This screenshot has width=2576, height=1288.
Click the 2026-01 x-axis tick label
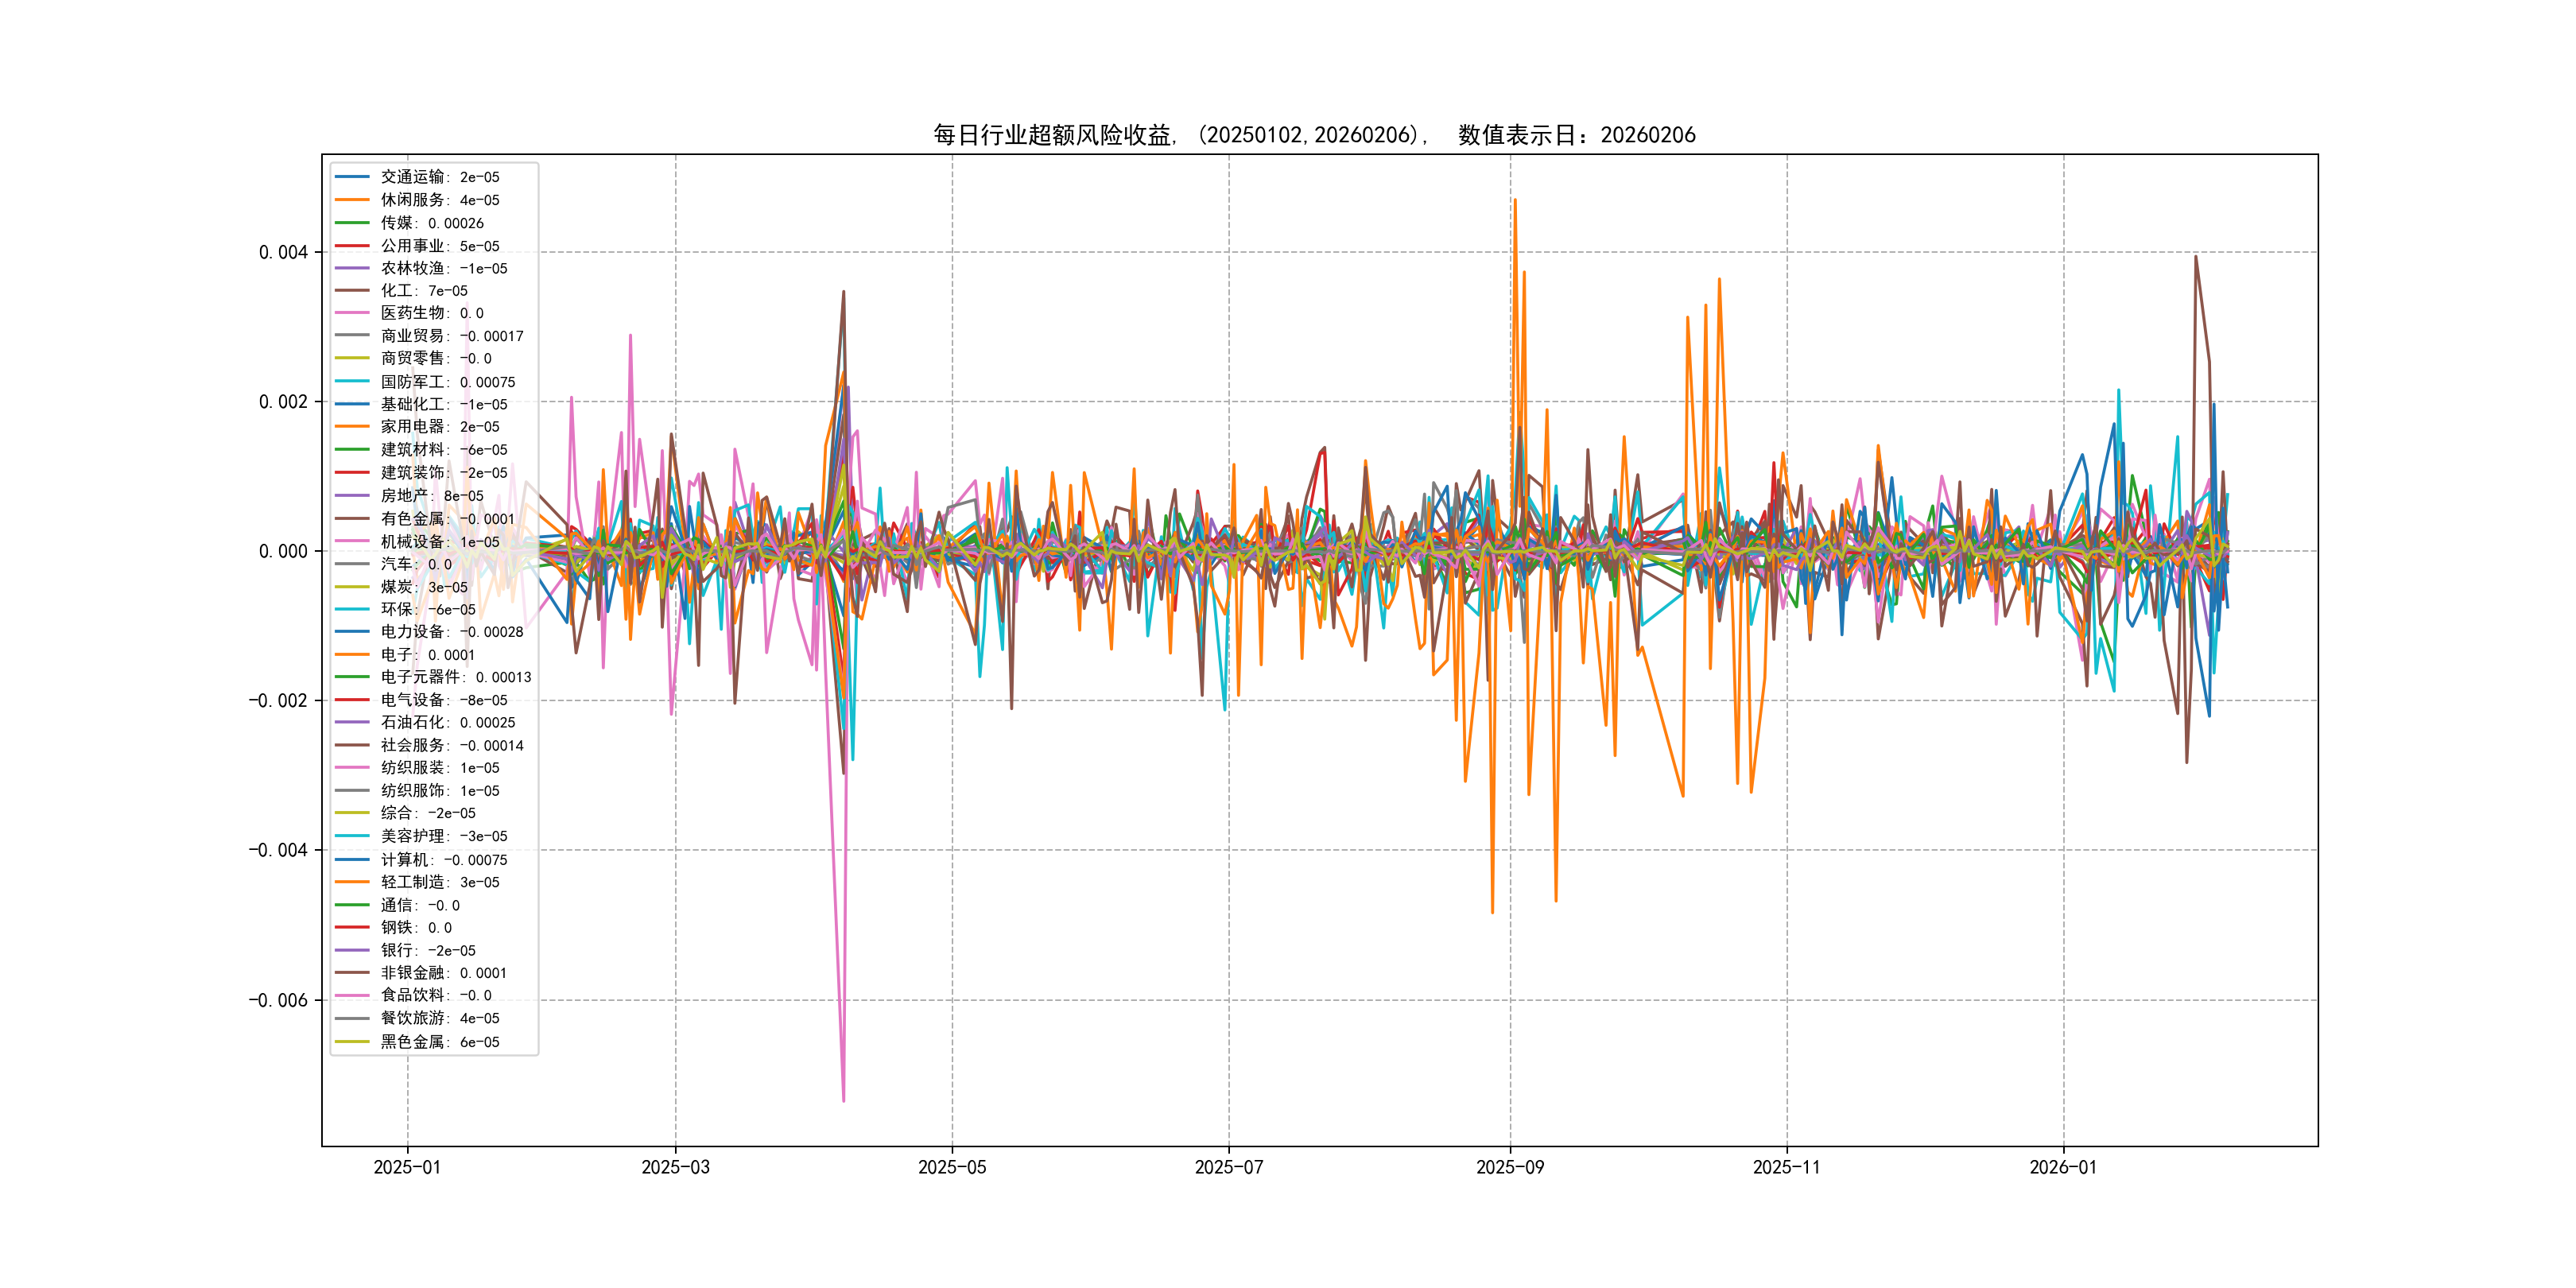2062,1168
